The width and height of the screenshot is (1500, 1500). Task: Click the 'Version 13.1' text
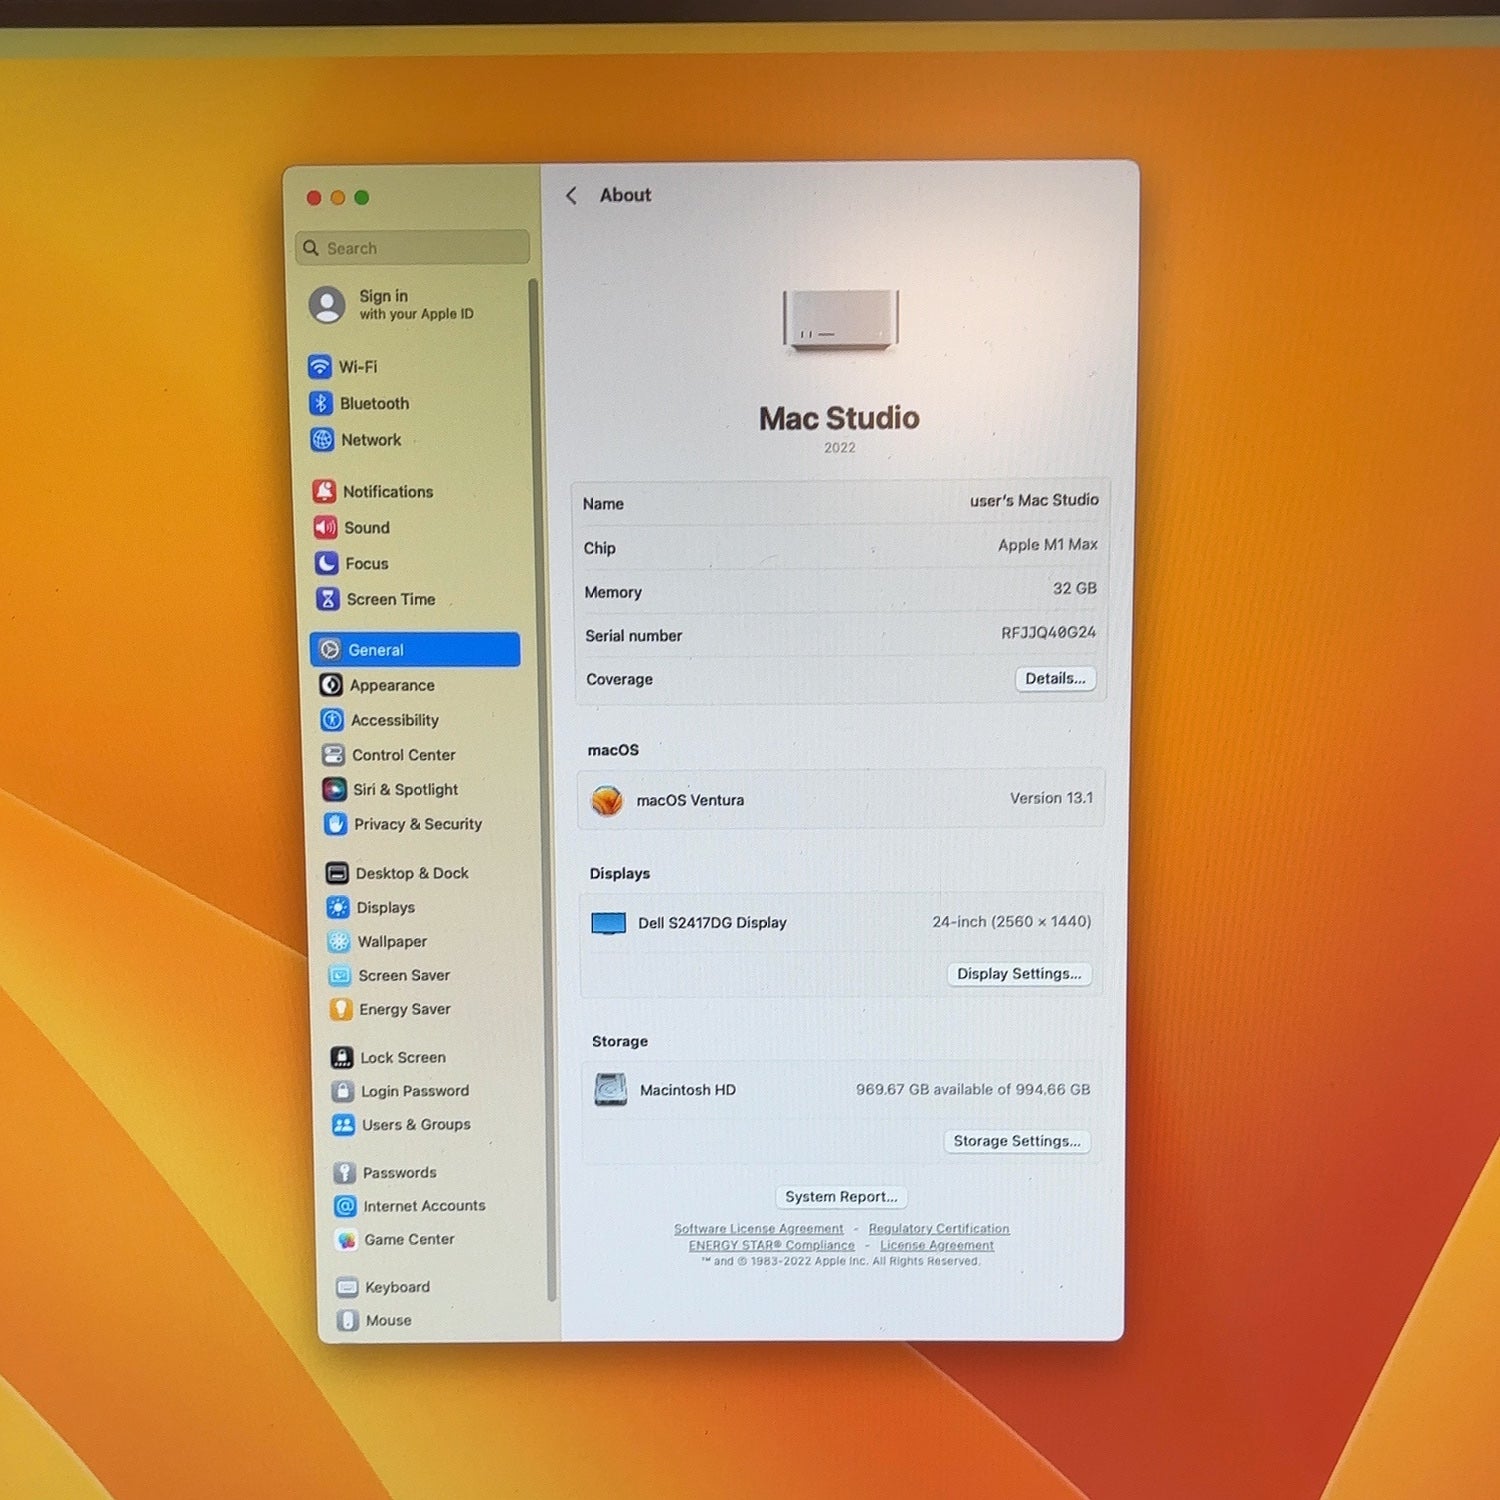coord(1051,798)
